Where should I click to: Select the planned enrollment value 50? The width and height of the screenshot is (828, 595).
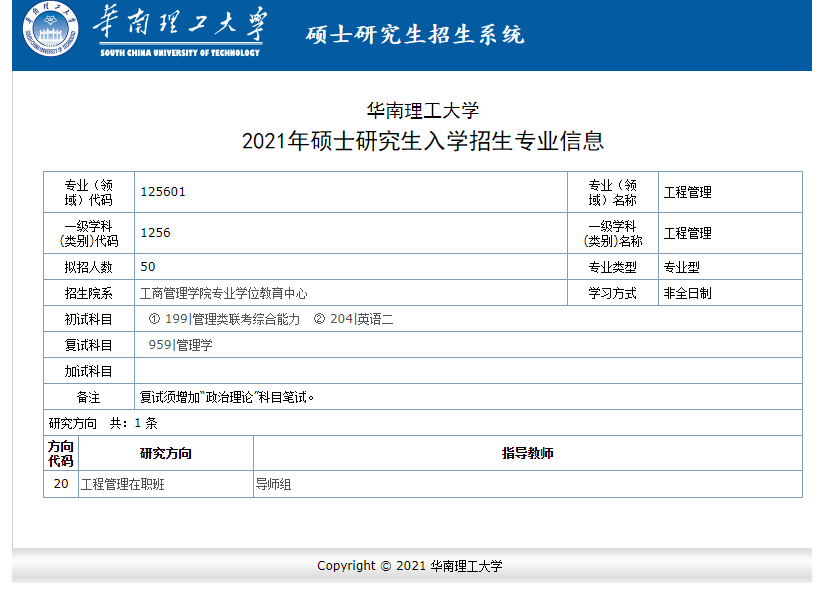(x=148, y=267)
